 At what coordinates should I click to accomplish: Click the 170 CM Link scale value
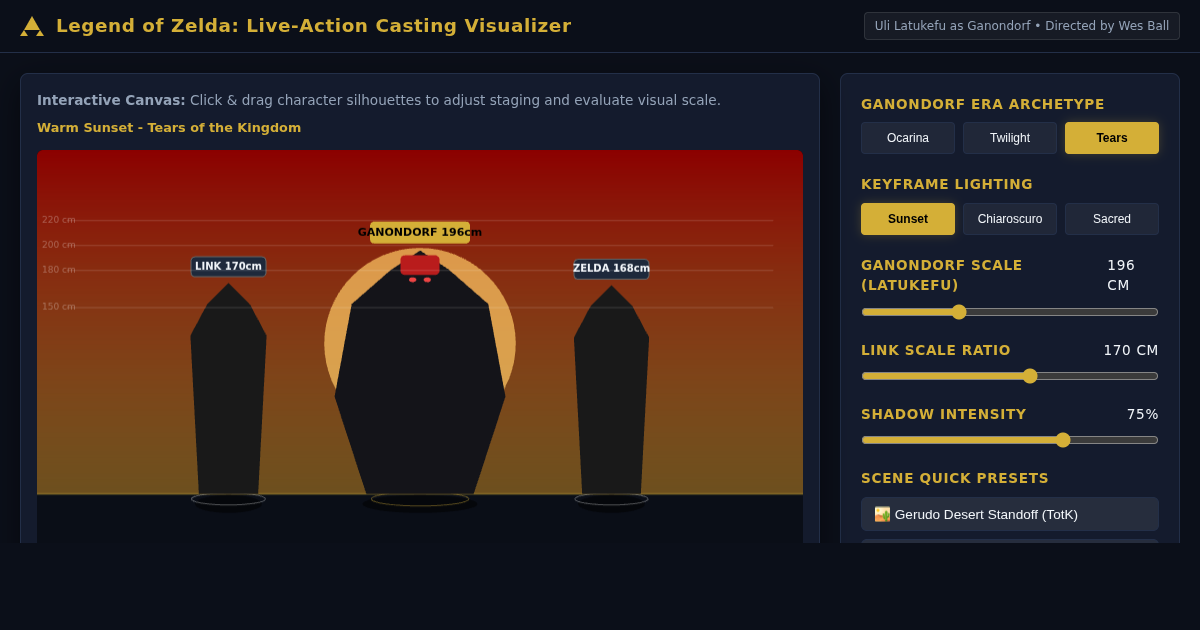point(1131,350)
